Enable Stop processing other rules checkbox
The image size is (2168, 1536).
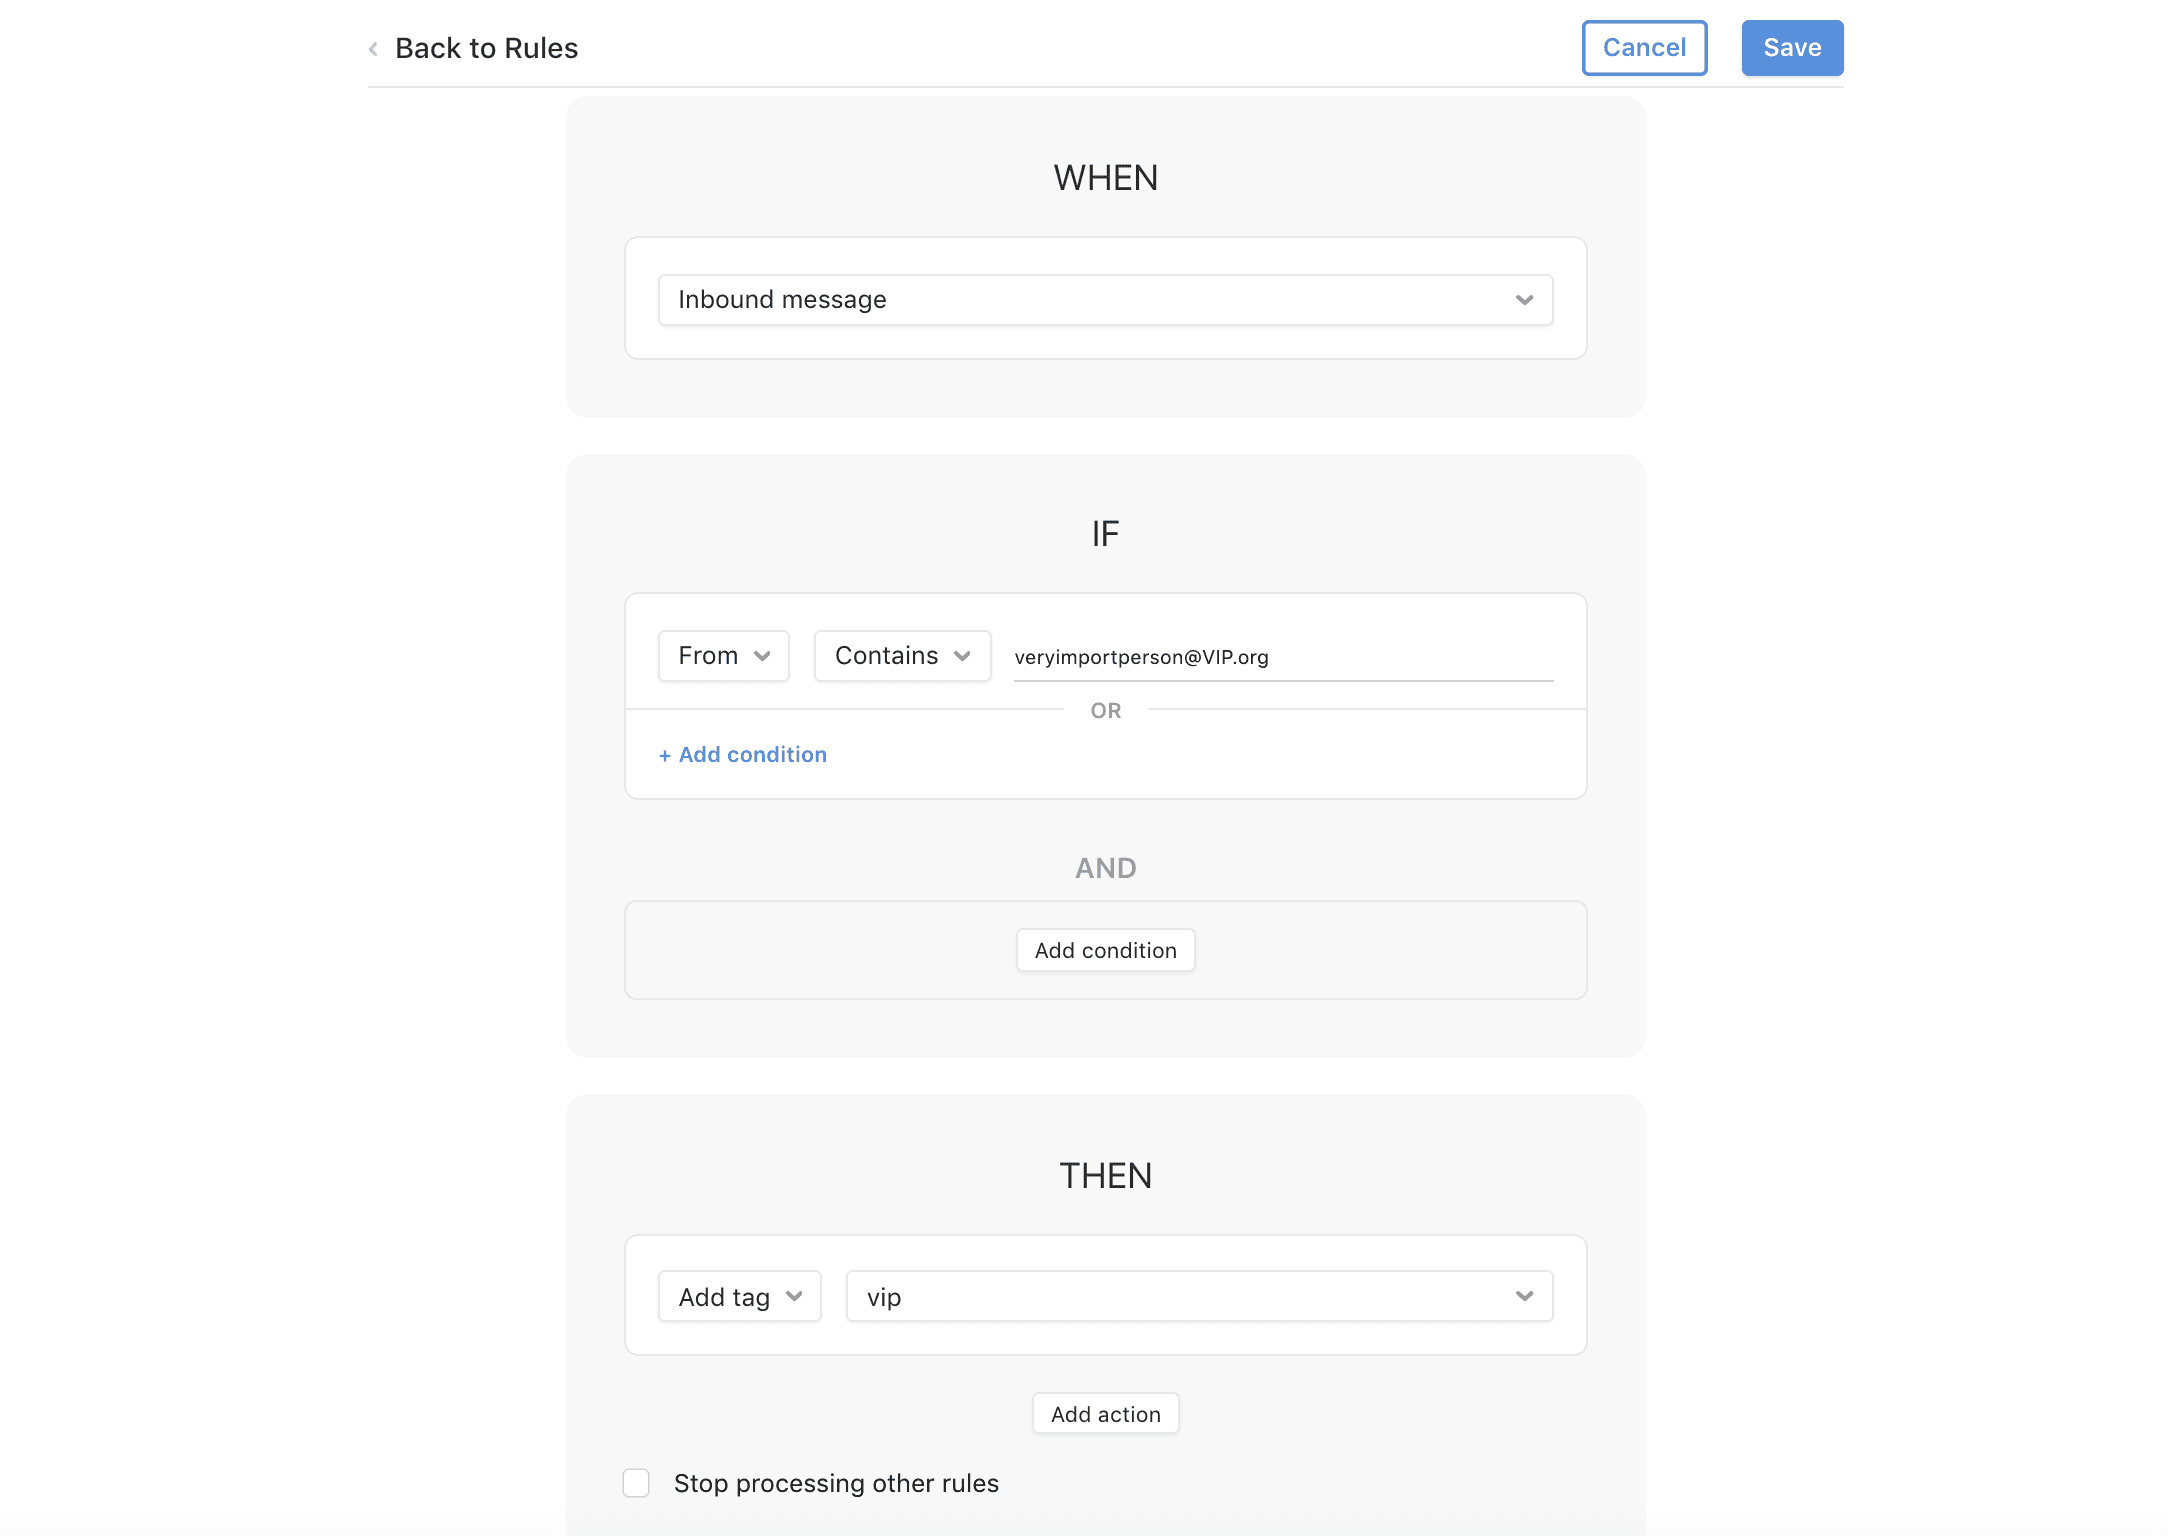coord(636,1483)
